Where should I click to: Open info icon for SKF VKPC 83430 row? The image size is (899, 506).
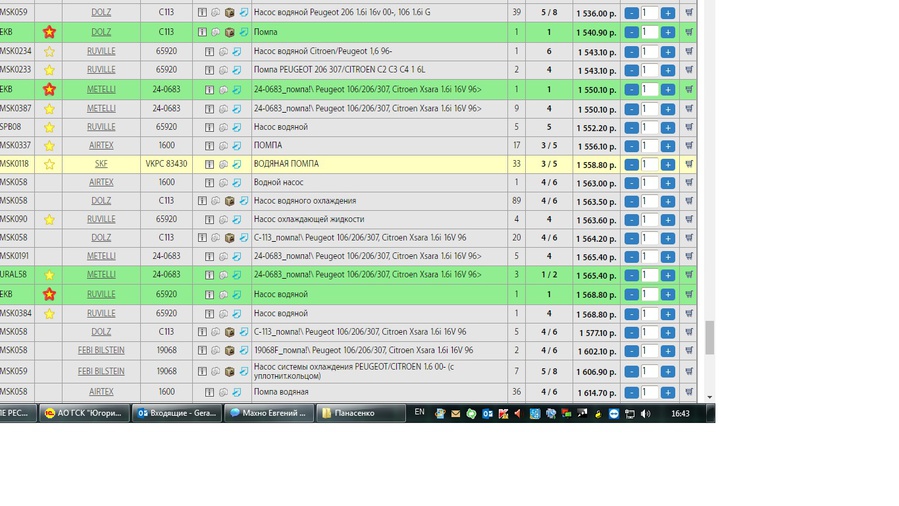click(209, 164)
